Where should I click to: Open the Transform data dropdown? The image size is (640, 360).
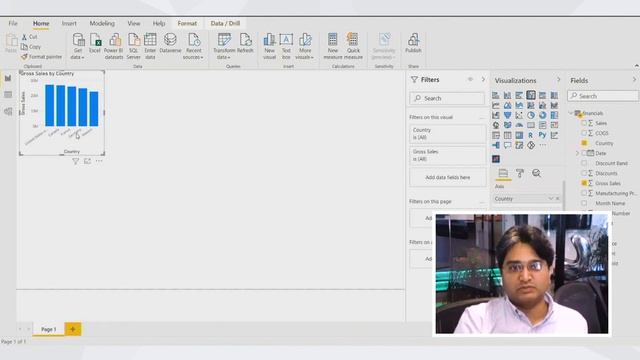point(224,46)
